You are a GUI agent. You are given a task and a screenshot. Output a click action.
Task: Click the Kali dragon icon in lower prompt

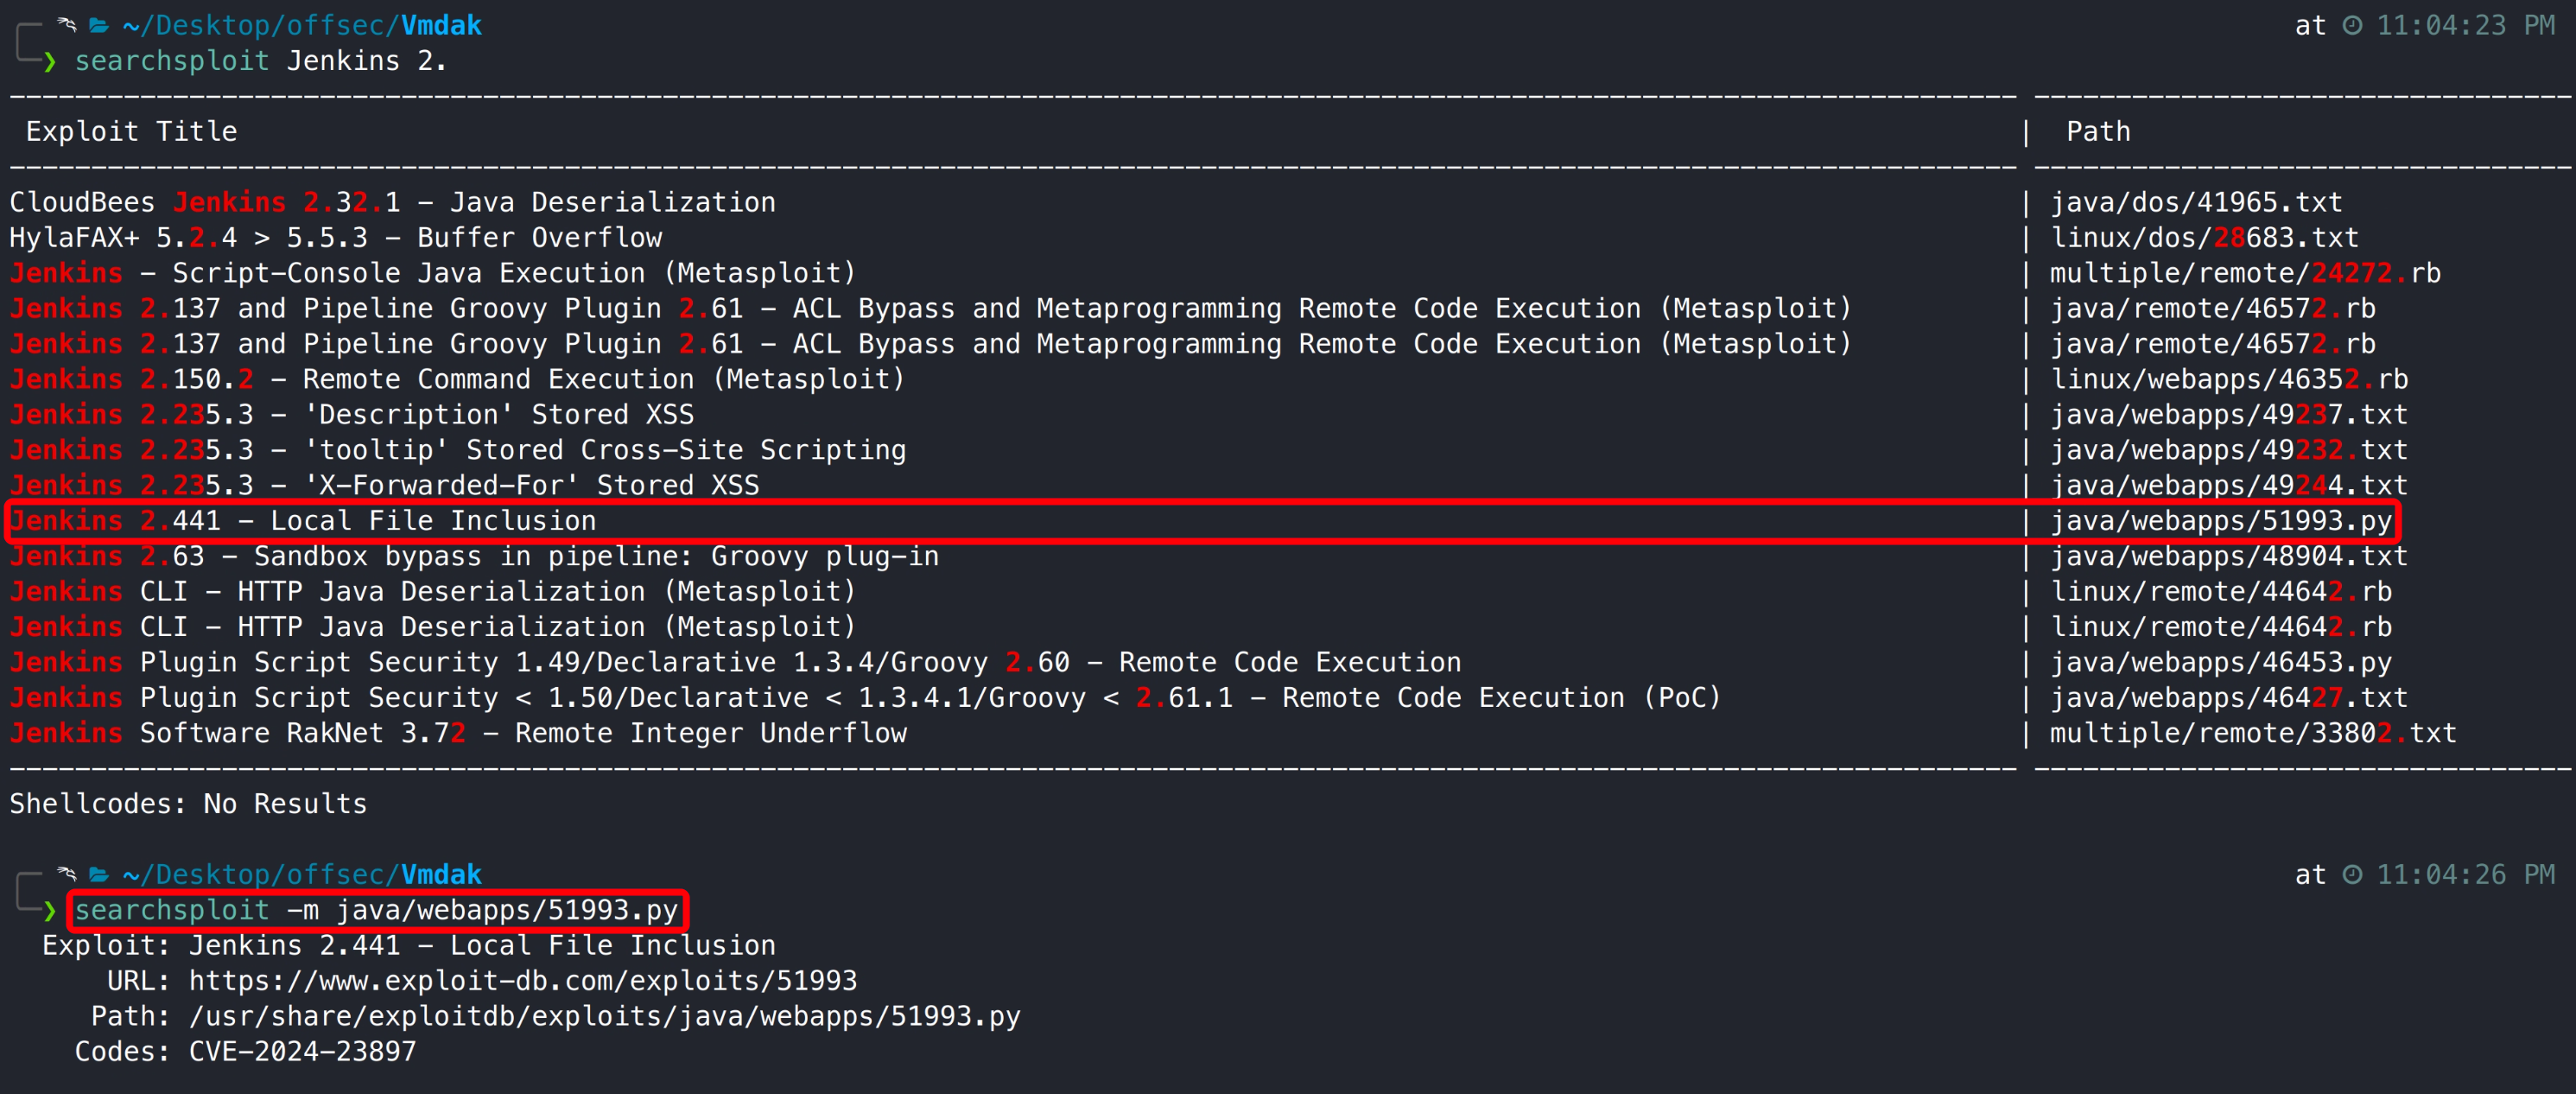[67, 874]
